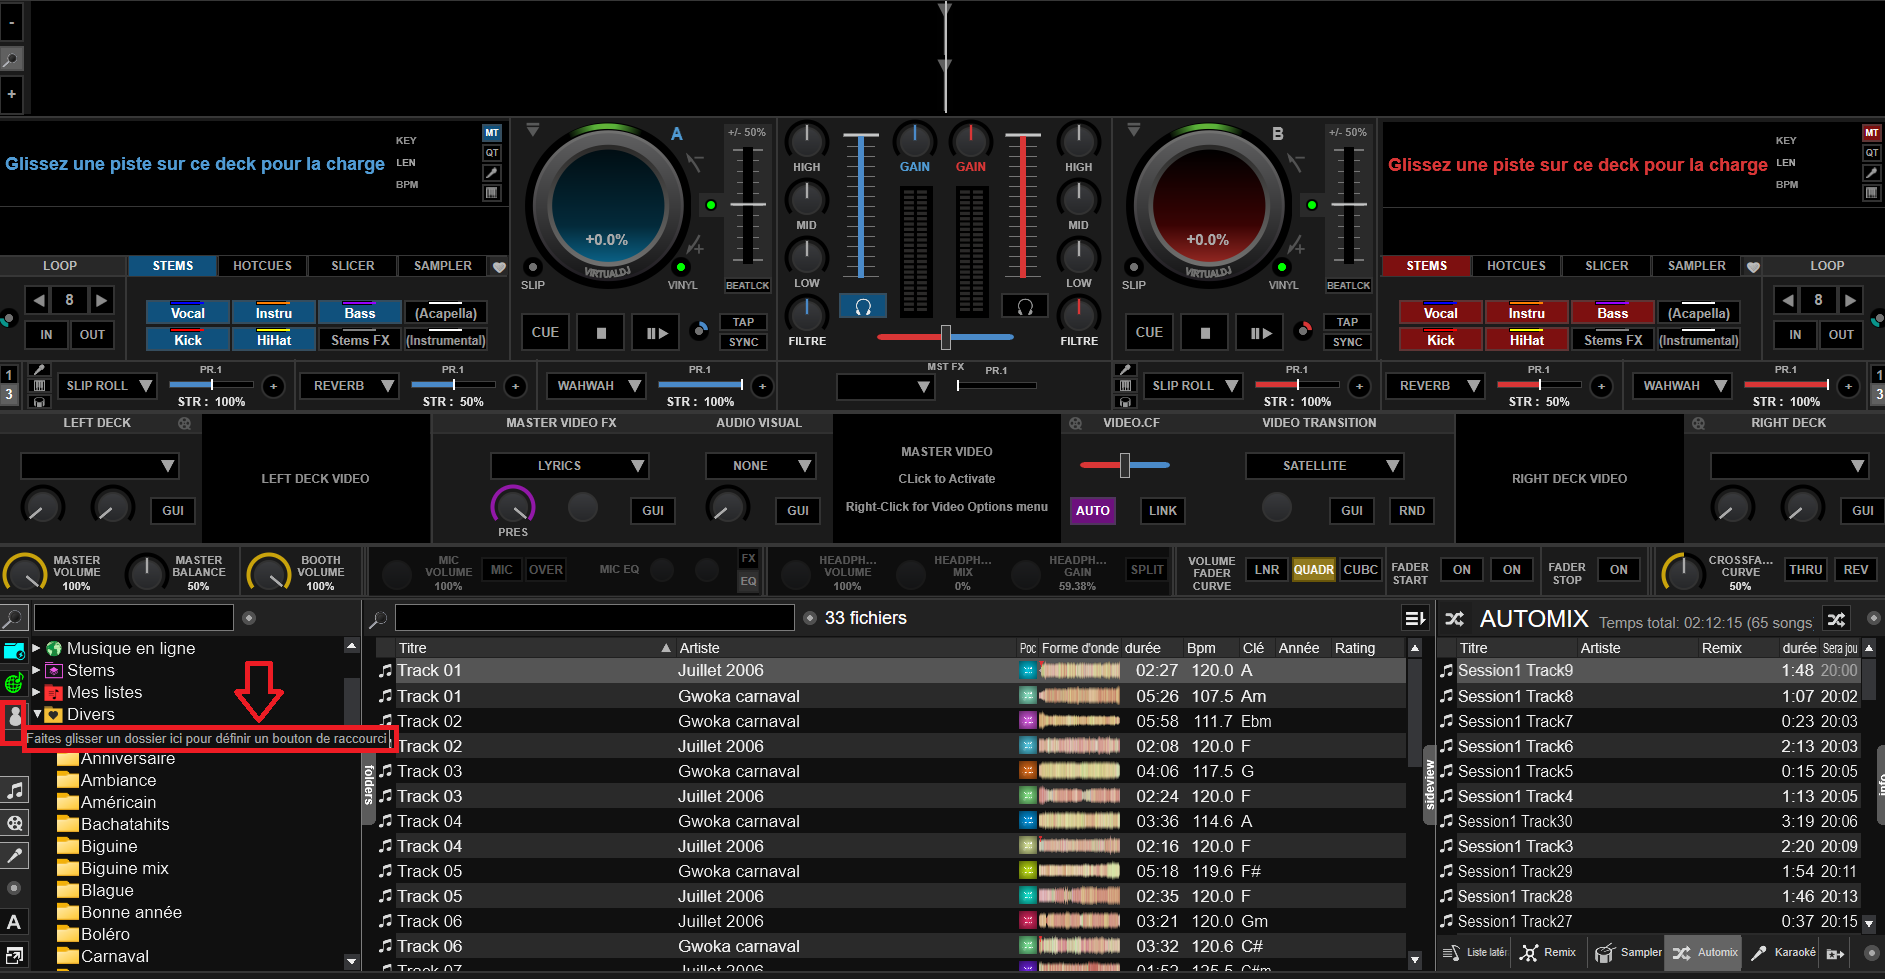Toggle the SPLIT headphone button
Image resolution: width=1885 pixels, height=979 pixels.
[1147, 570]
